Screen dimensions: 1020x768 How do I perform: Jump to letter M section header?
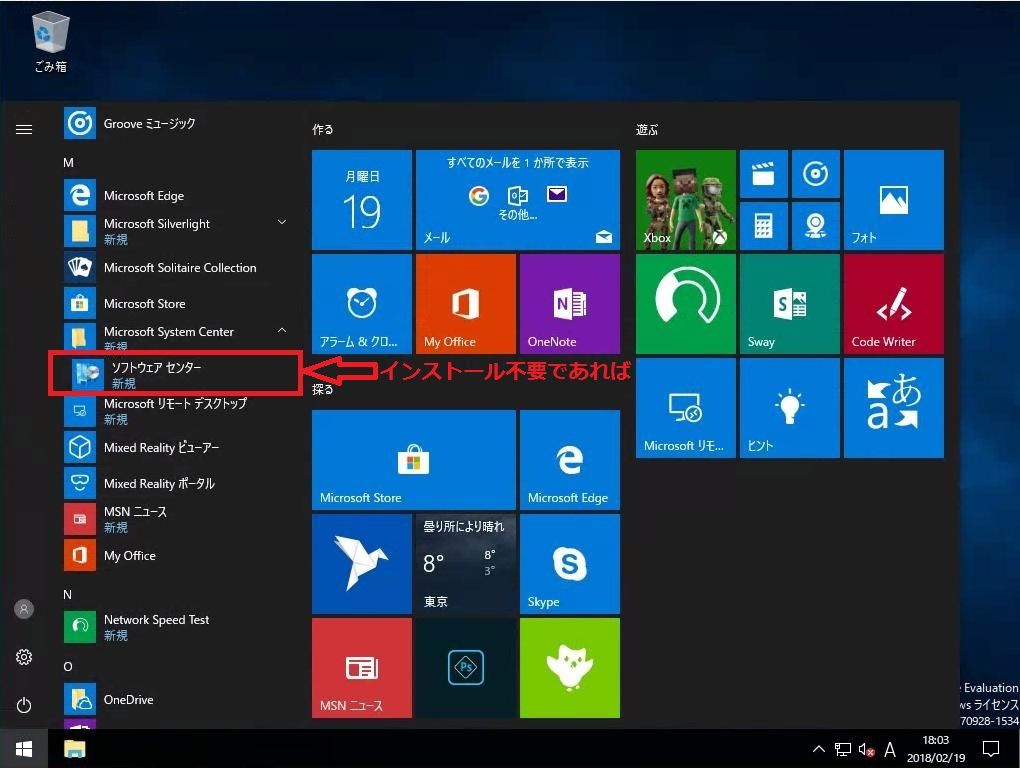coord(68,163)
